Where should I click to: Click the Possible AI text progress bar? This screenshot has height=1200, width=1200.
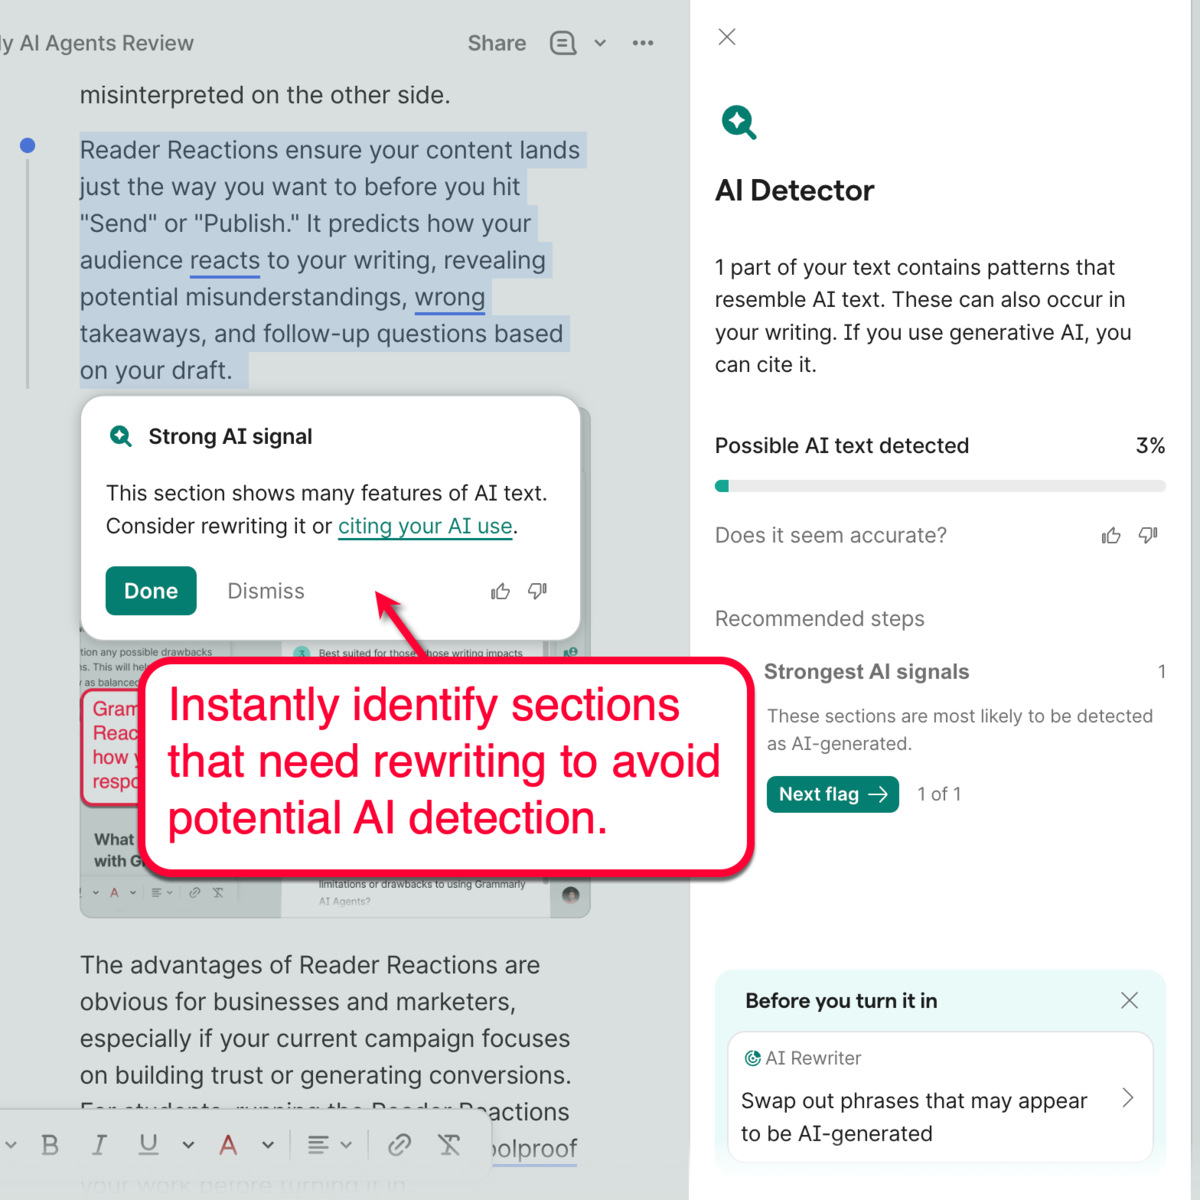[940, 486]
